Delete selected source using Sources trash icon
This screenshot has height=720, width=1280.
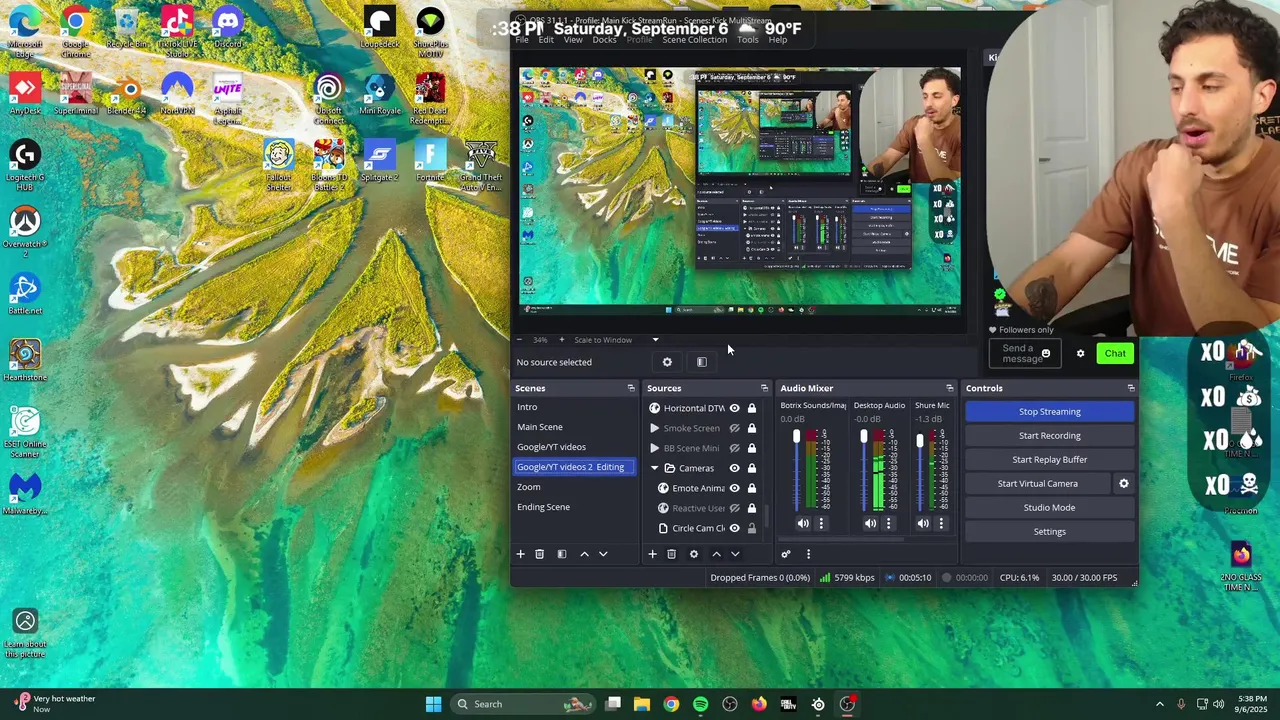(x=672, y=554)
